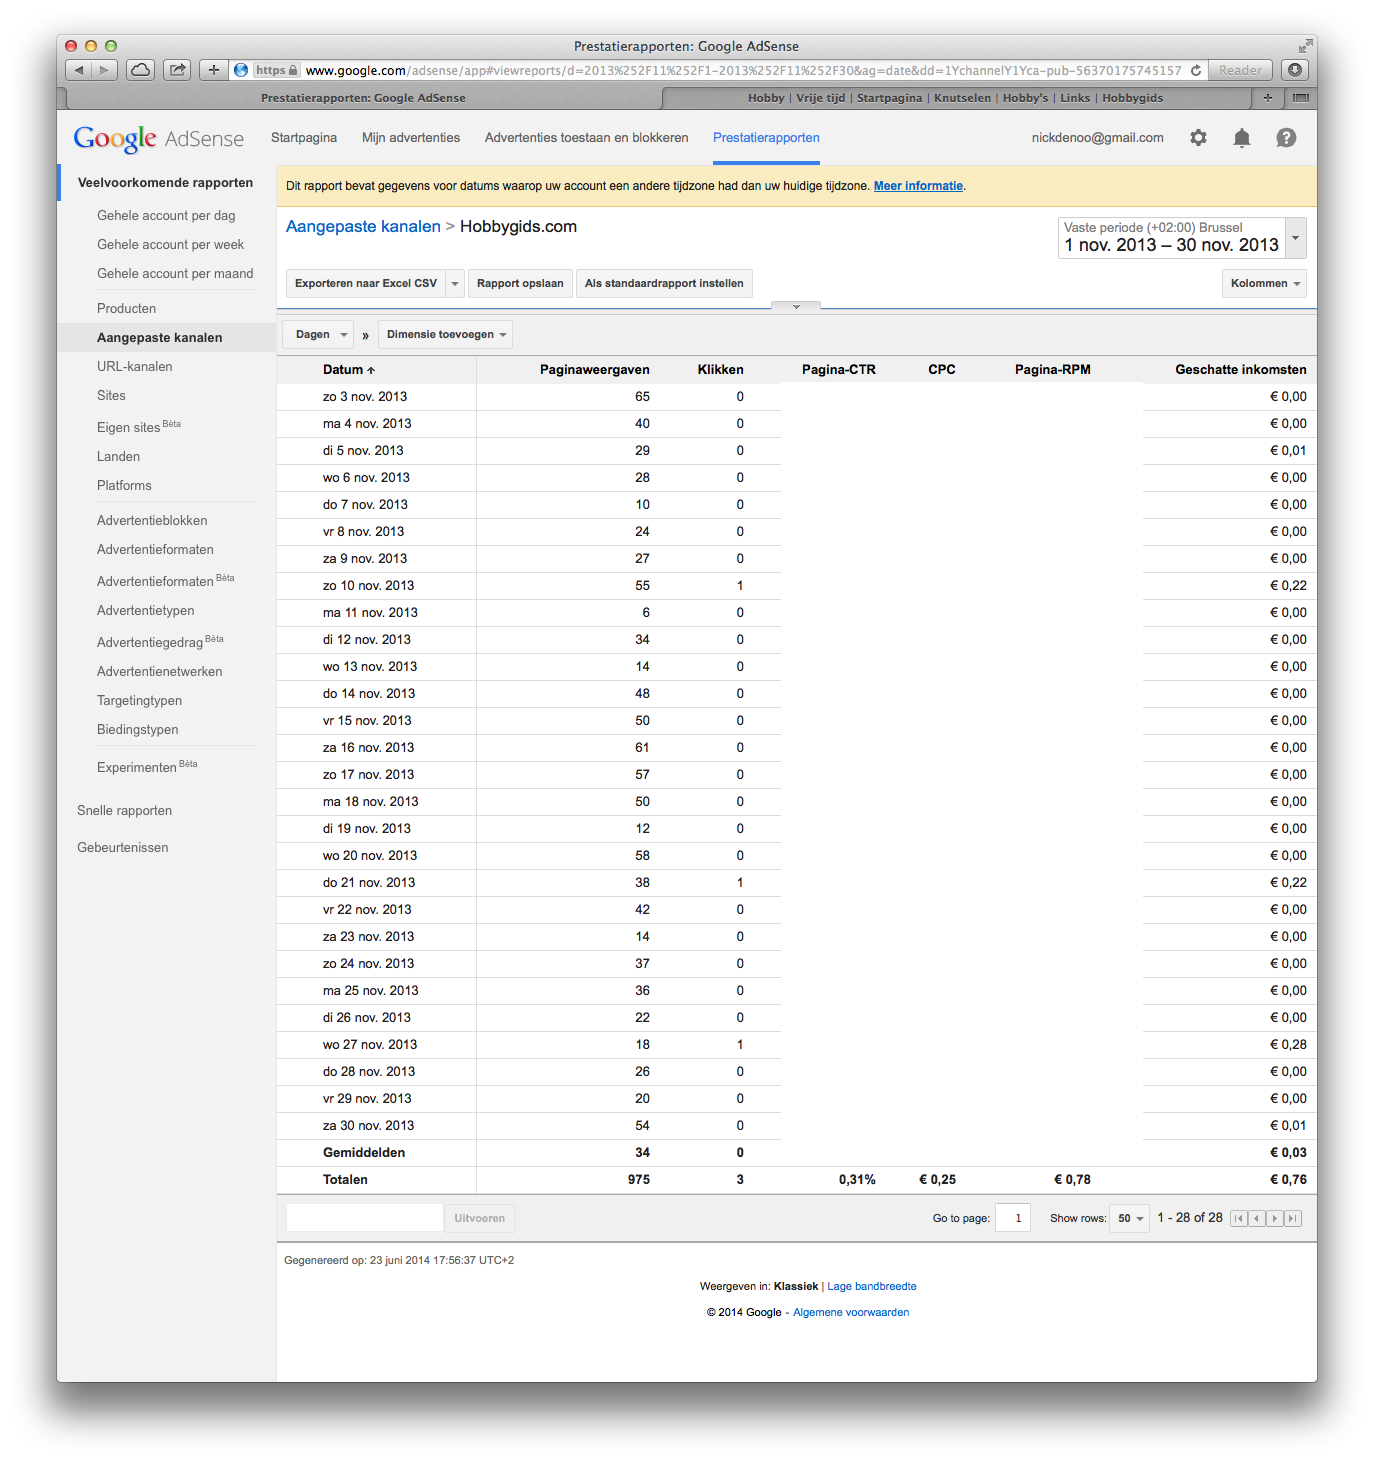Viewport: 1374px width, 1461px height.
Task: Go to next page pagination icon
Action: click(1275, 1218)
